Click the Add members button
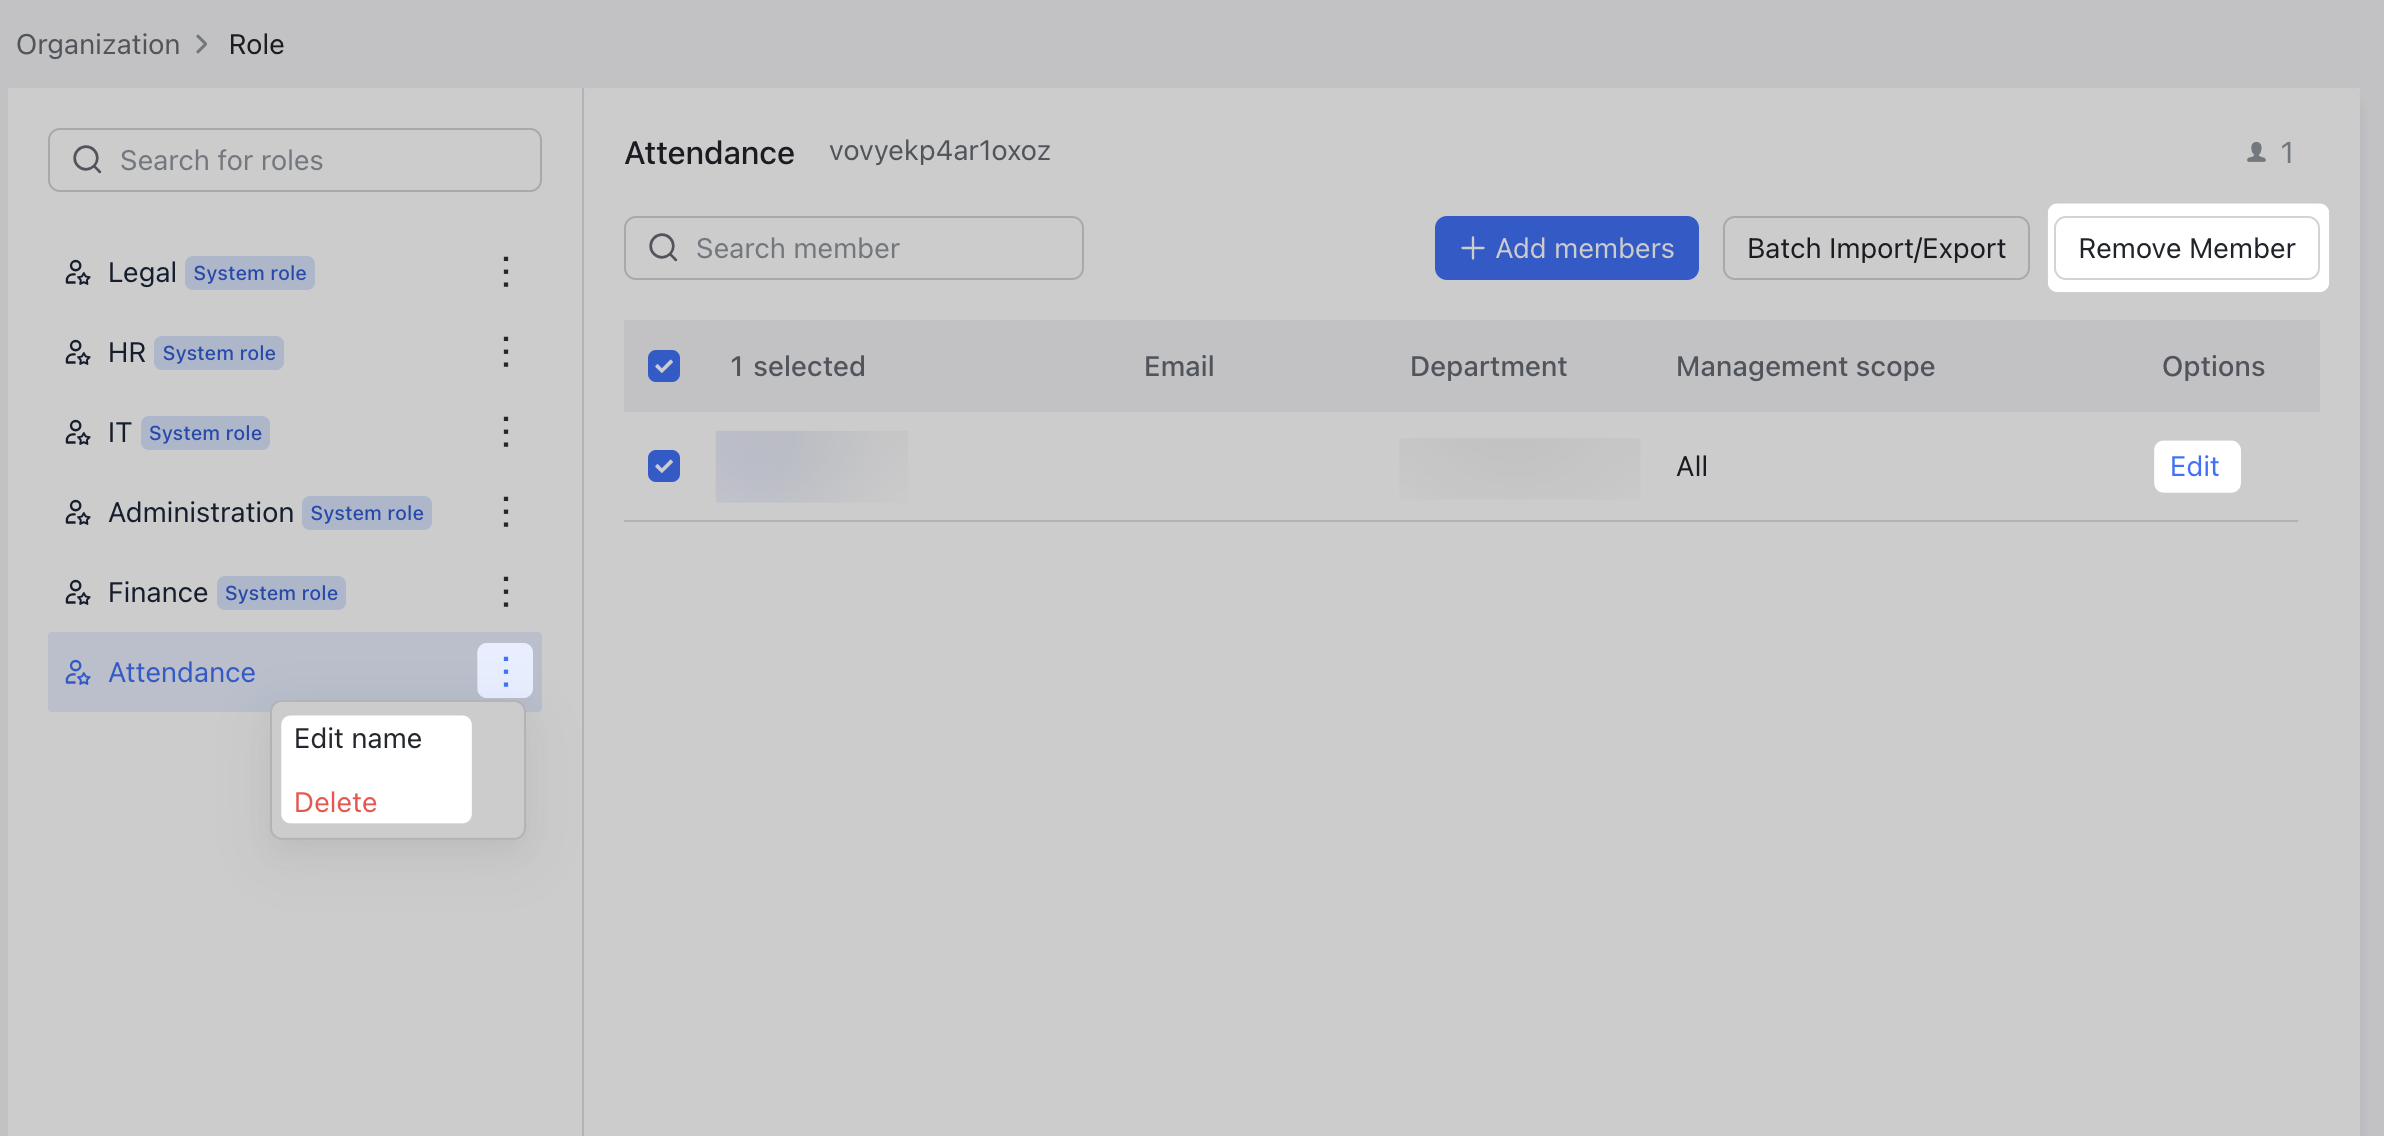Viewport: 2384px width, 1136px height. 1565,248
